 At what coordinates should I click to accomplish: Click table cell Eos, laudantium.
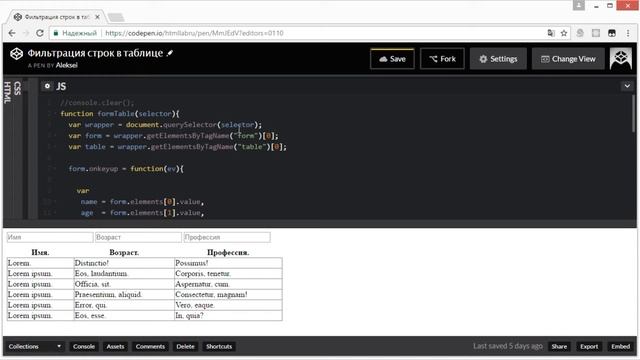(x=124, y=273)
